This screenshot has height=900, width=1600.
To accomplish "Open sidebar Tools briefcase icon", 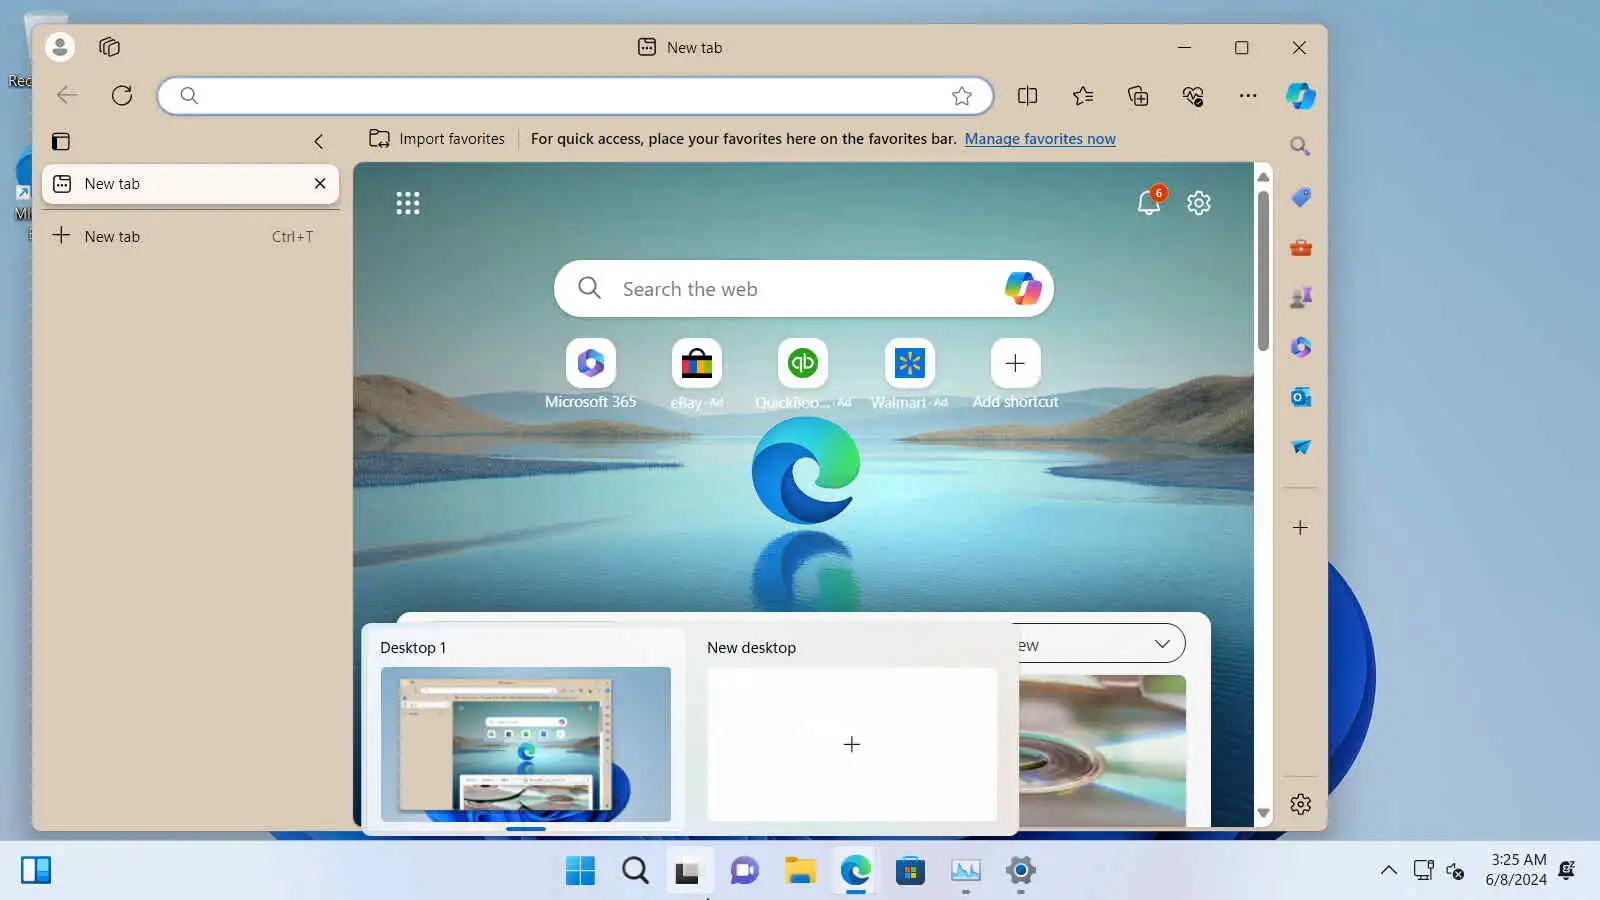I will (x=1300, y=247).
